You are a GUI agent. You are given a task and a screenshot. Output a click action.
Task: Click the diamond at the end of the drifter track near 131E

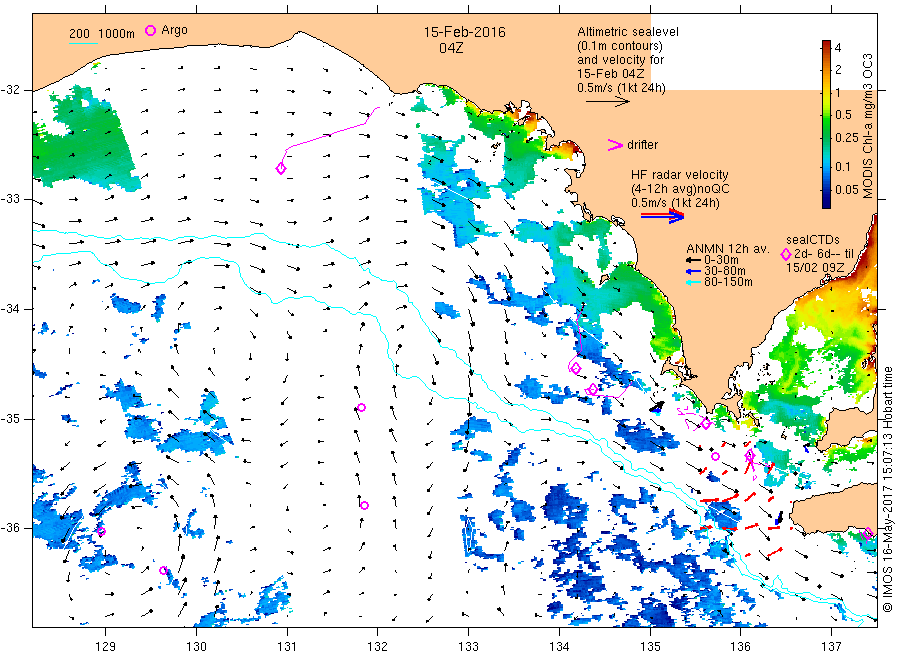click(281, 169)
